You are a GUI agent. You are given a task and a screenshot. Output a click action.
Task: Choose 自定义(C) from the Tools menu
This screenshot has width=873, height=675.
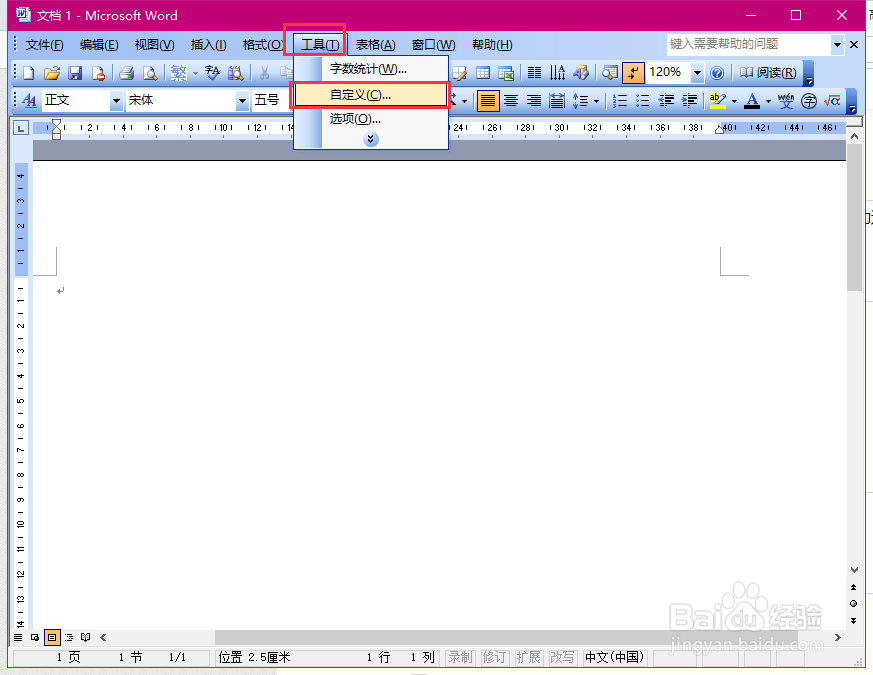click(x=371, y=94)
